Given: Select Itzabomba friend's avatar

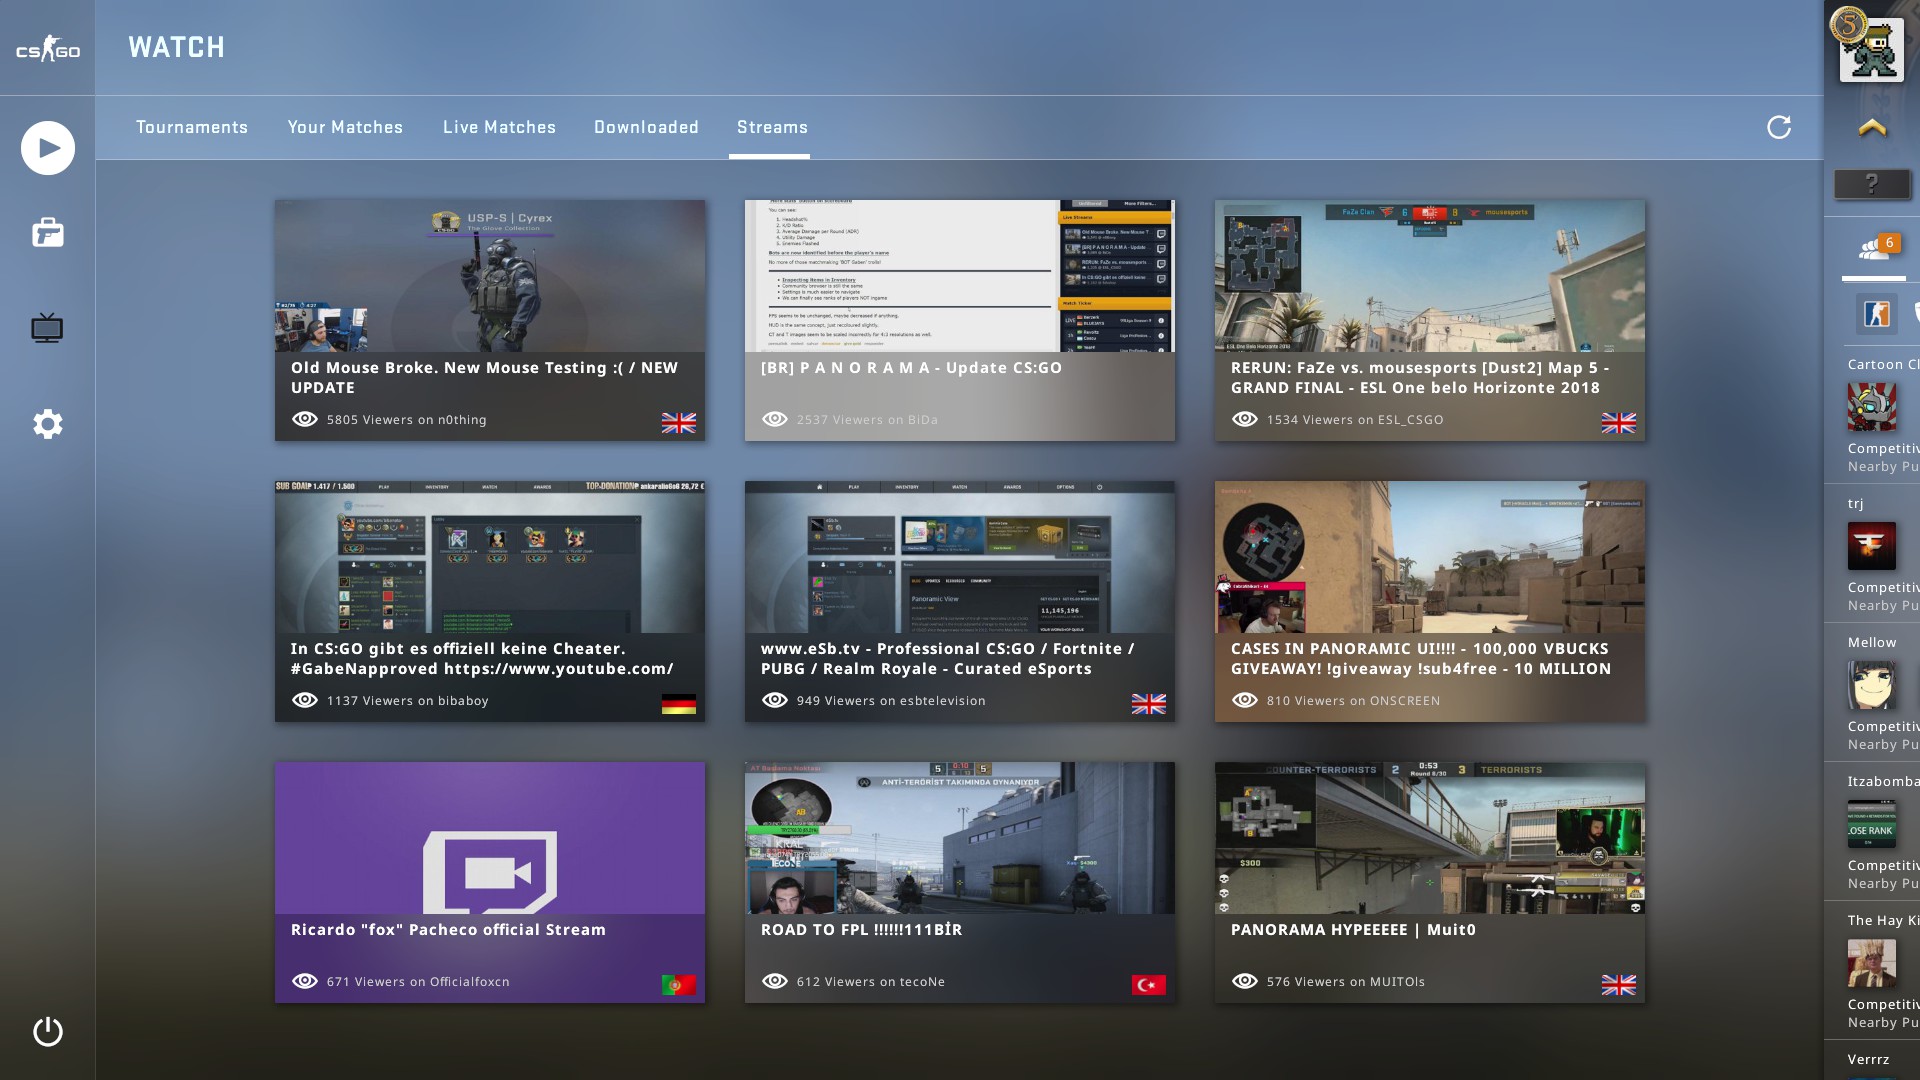Looking at the screenshot, I should pyautogui.click(x=1872, y=824).
